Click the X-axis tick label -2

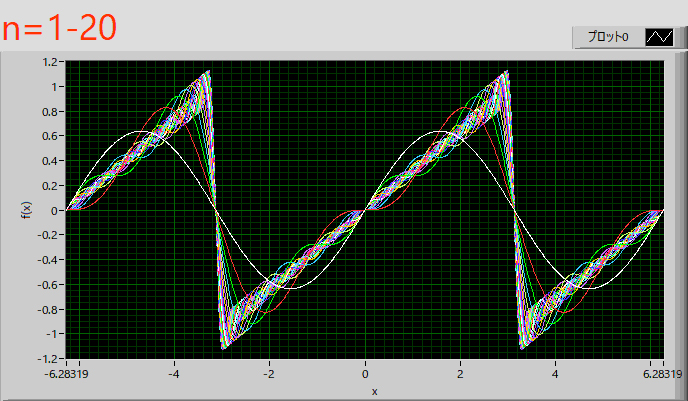(269, 375)
